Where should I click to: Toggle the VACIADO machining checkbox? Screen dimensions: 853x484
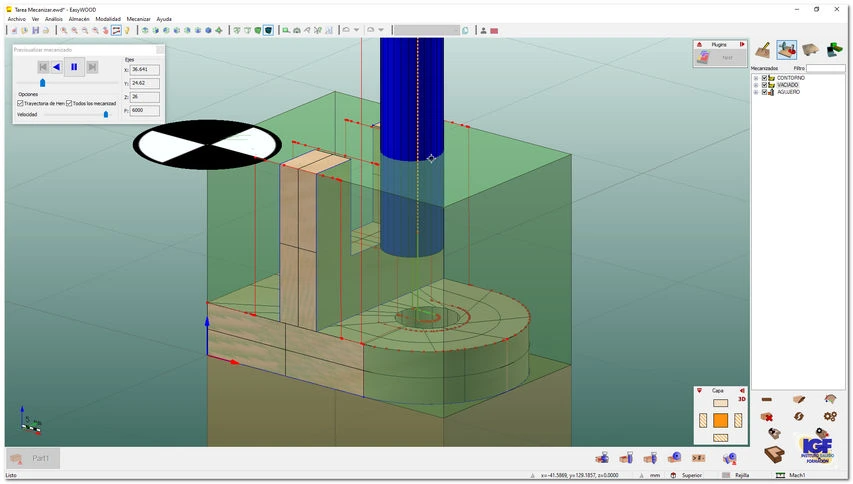(x=764, y=85)
